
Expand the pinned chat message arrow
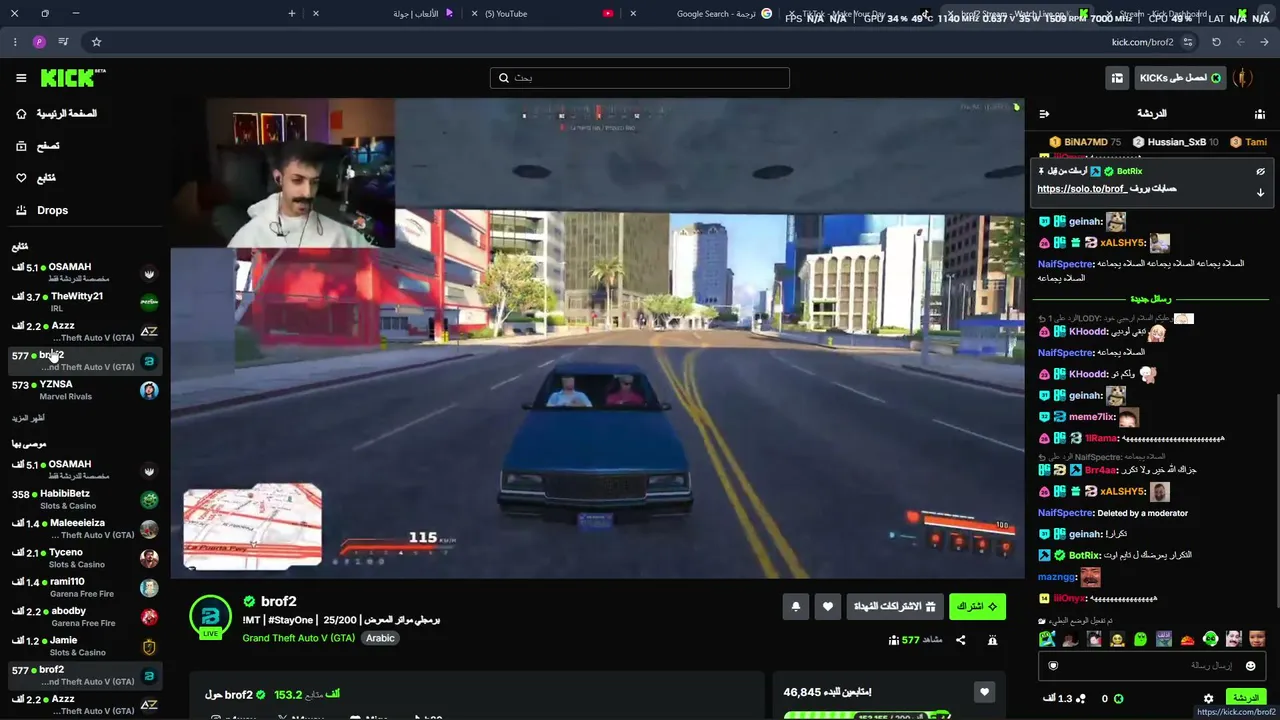1260,192
